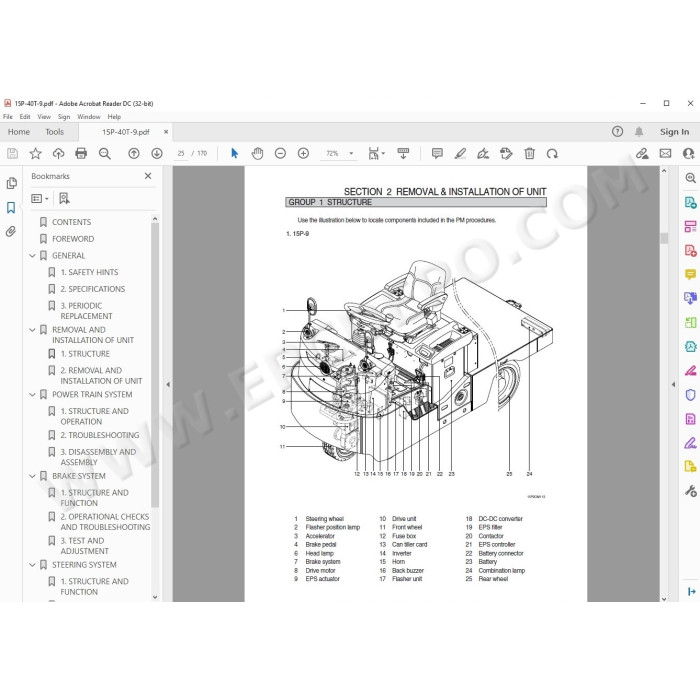Jump to 1. SAFETY HINTS bookmark

click(x=89, y=272)
